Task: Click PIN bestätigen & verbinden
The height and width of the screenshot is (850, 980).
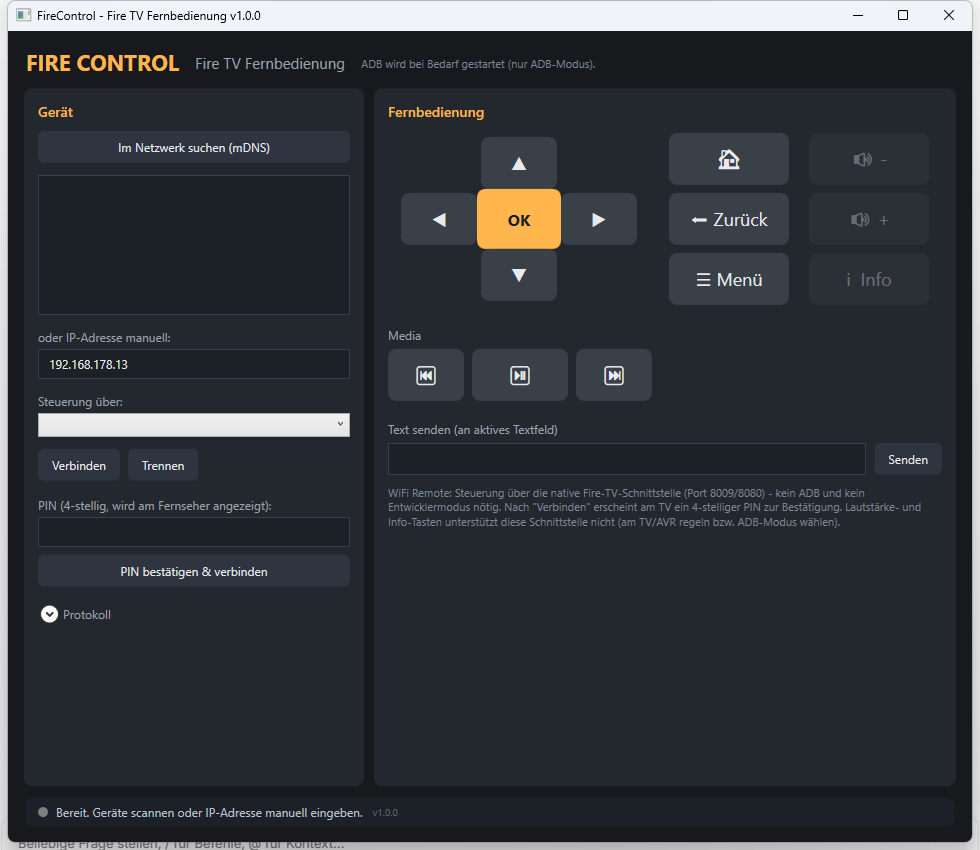Action: (194, 571)
